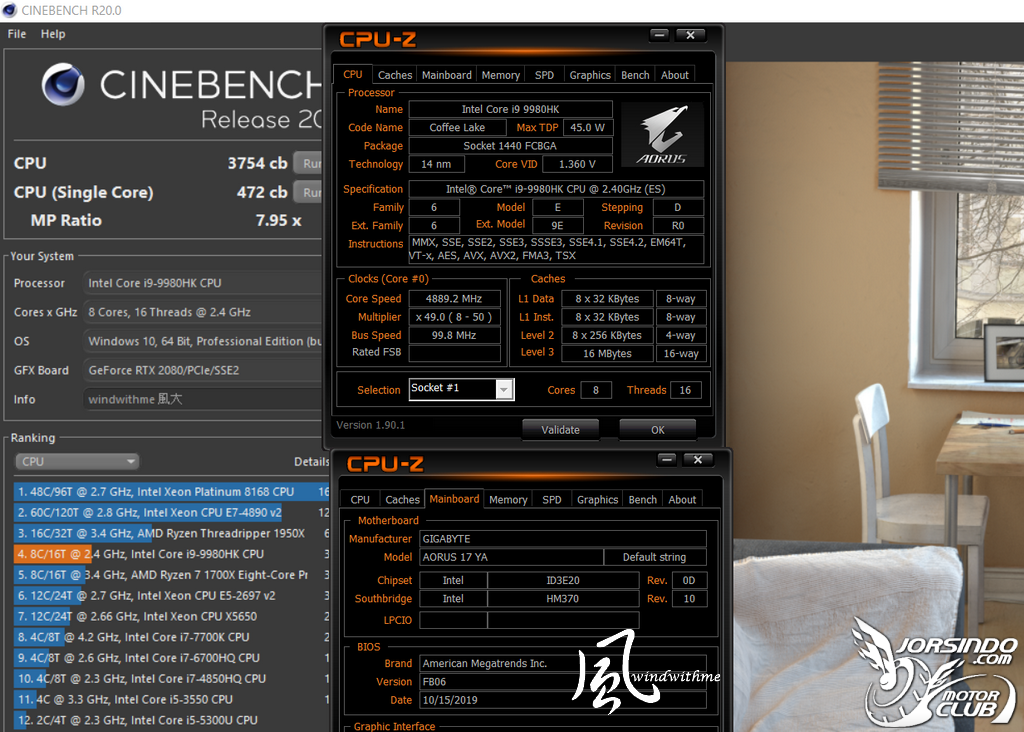The image size is (1024, 732).
Task: Switch to Memory tab in lower CPU-Z
Action: [x=508, y=500]
